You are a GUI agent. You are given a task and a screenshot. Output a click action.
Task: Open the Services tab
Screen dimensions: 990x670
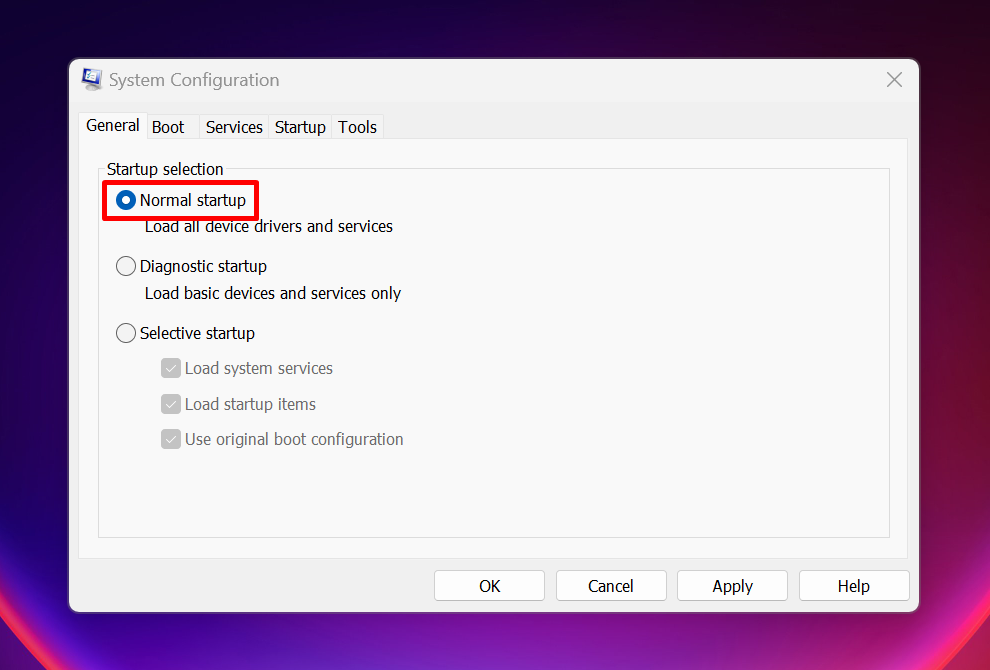pos(233,127)
